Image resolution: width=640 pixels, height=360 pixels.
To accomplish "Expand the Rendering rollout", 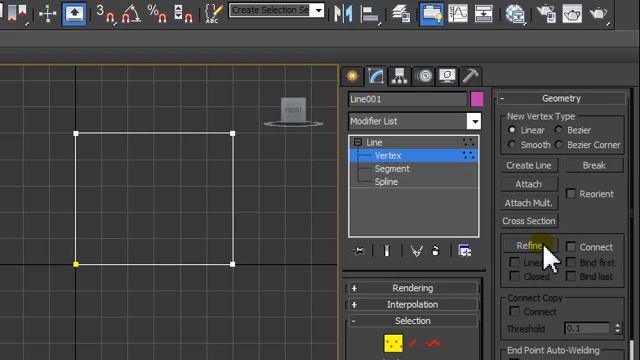I will click(x=413, y=288).
